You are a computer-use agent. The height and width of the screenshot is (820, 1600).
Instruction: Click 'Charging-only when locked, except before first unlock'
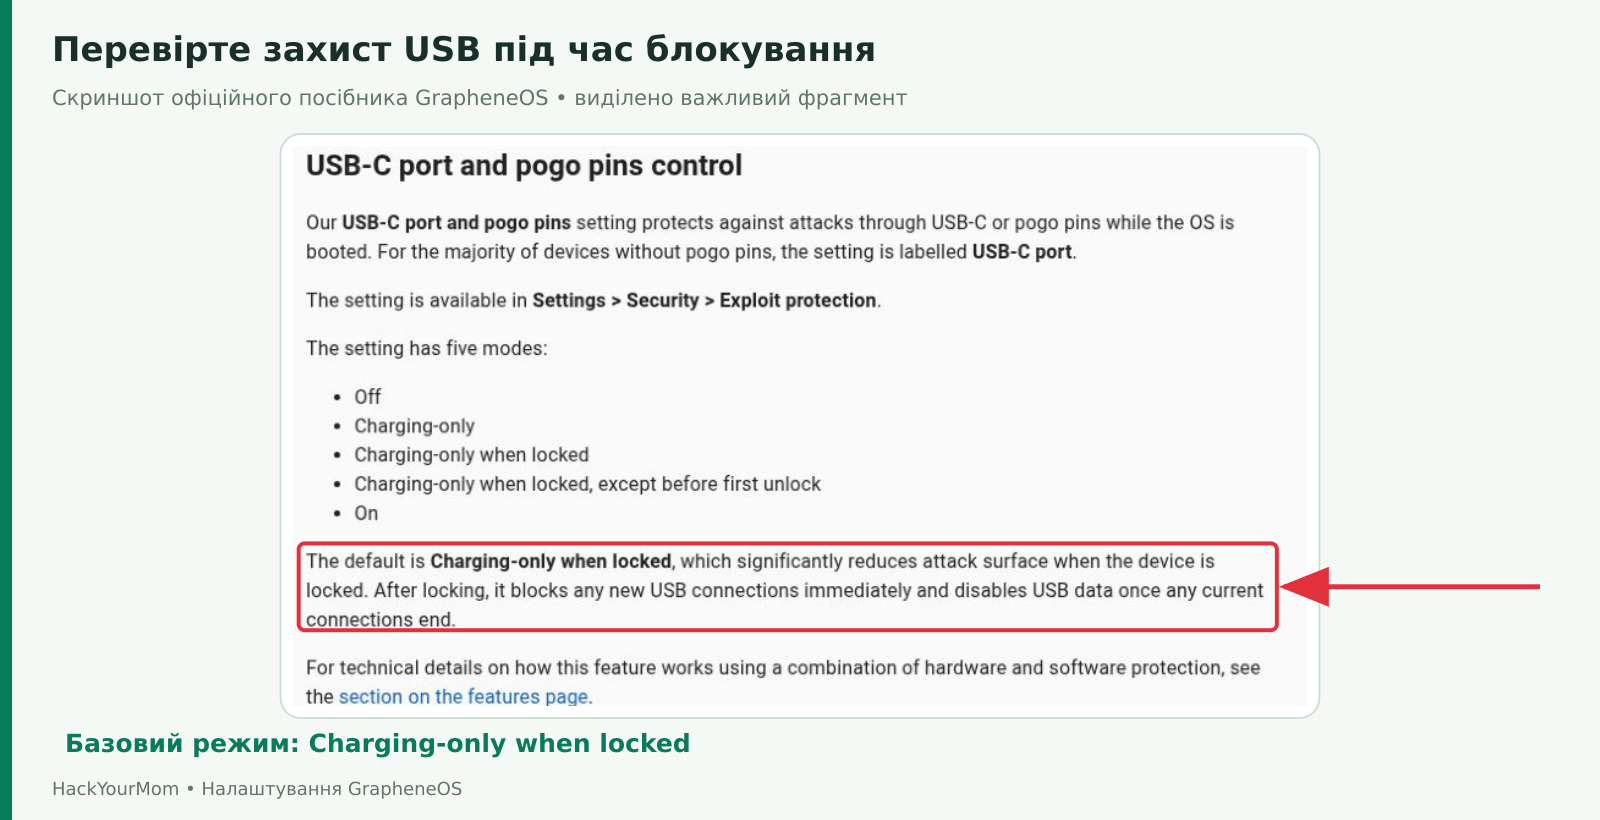point(587,484)
